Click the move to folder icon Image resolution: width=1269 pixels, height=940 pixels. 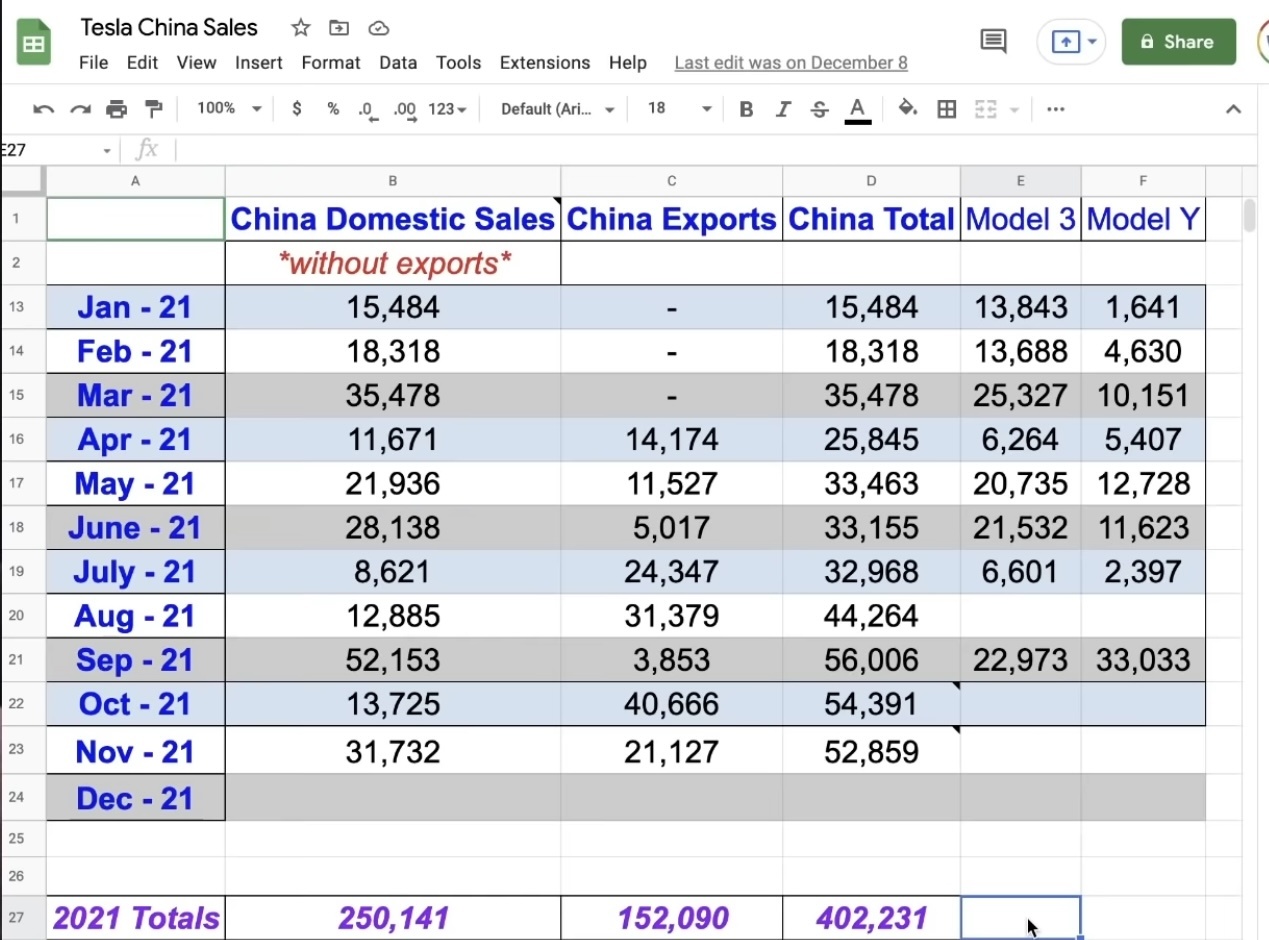click(339, 28)
